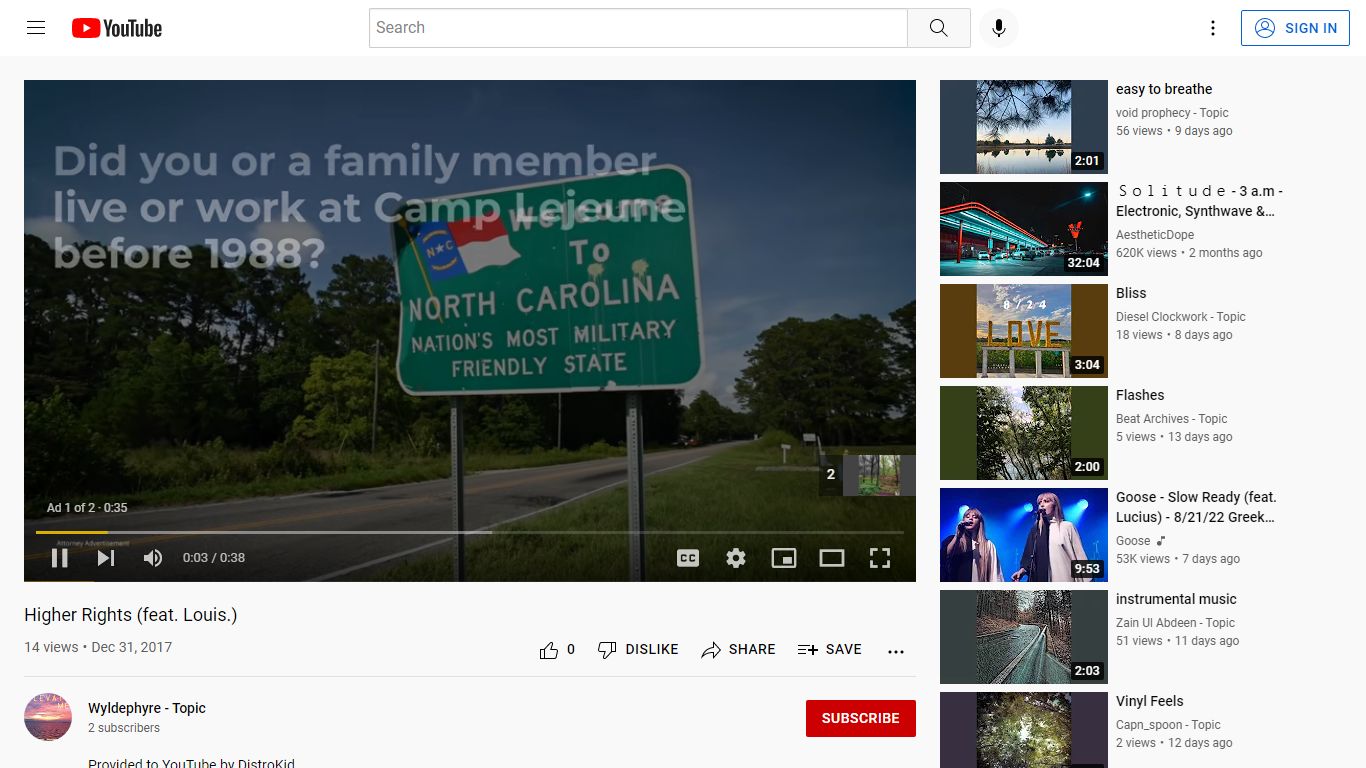
Task: Click 'Capn_spoon - Topic' channel name
Action: (1168, 725)
